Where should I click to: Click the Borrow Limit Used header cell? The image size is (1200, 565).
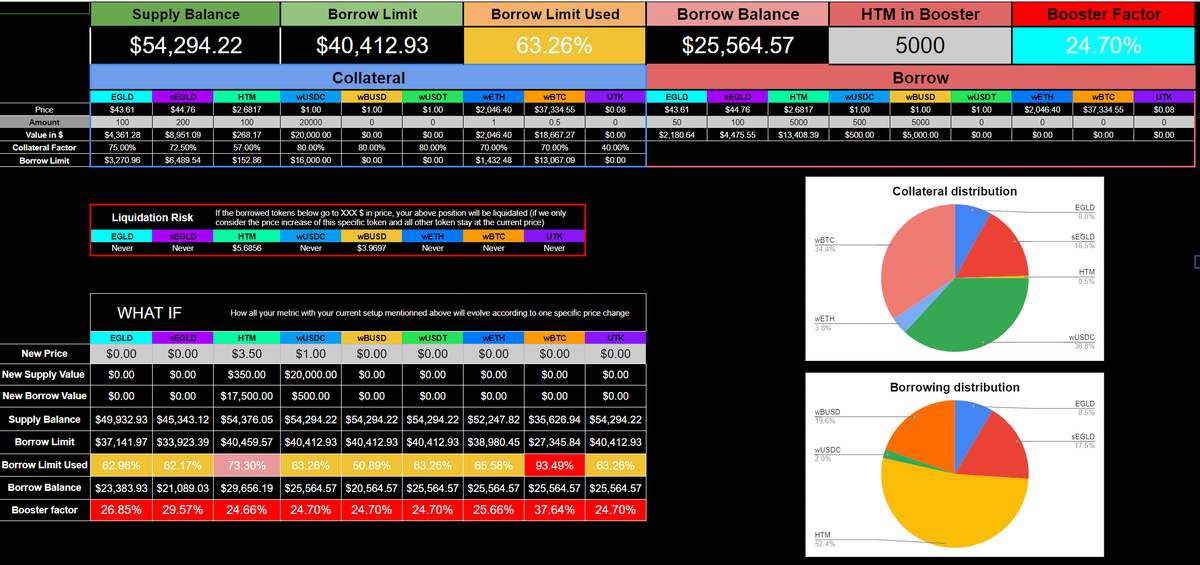click(555, 14)
